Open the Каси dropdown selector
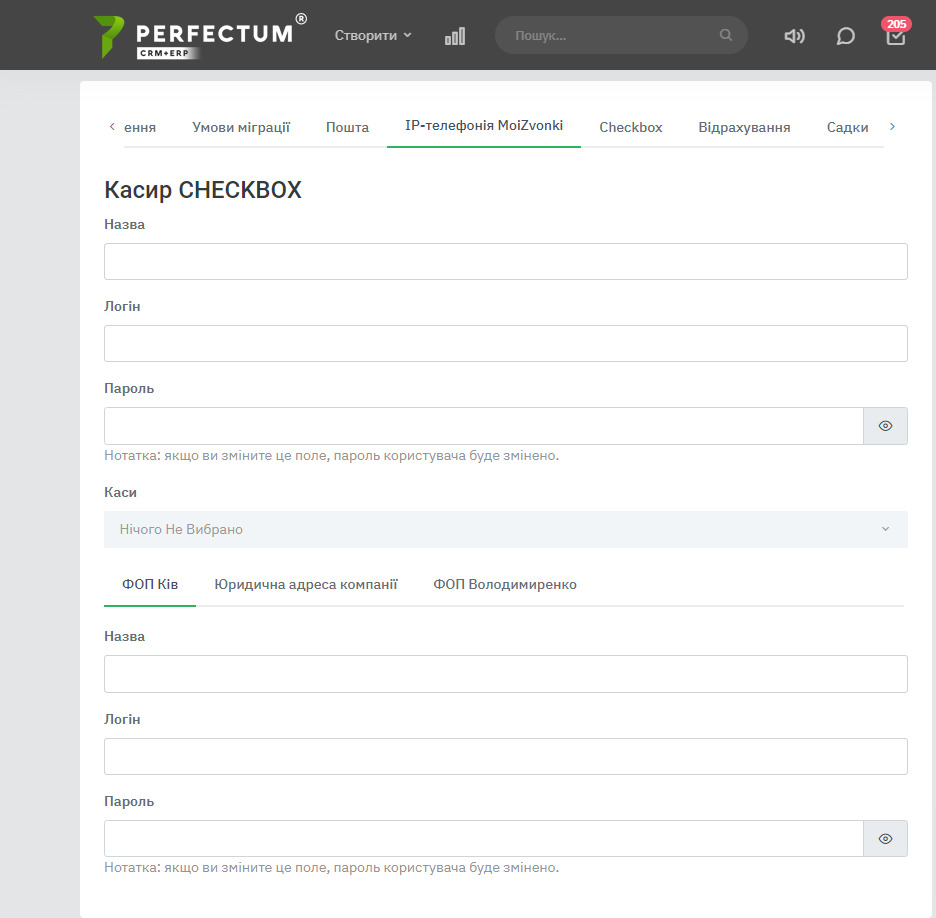 [x=505, y=529]
